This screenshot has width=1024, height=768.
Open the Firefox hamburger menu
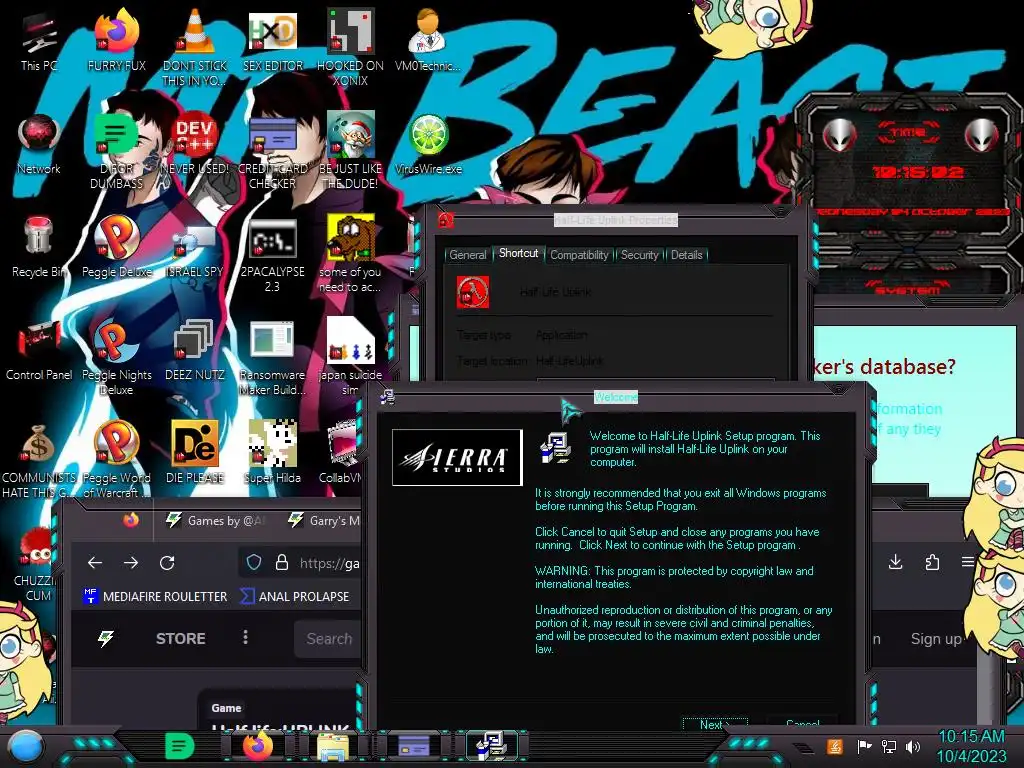[x=968, y=562]
